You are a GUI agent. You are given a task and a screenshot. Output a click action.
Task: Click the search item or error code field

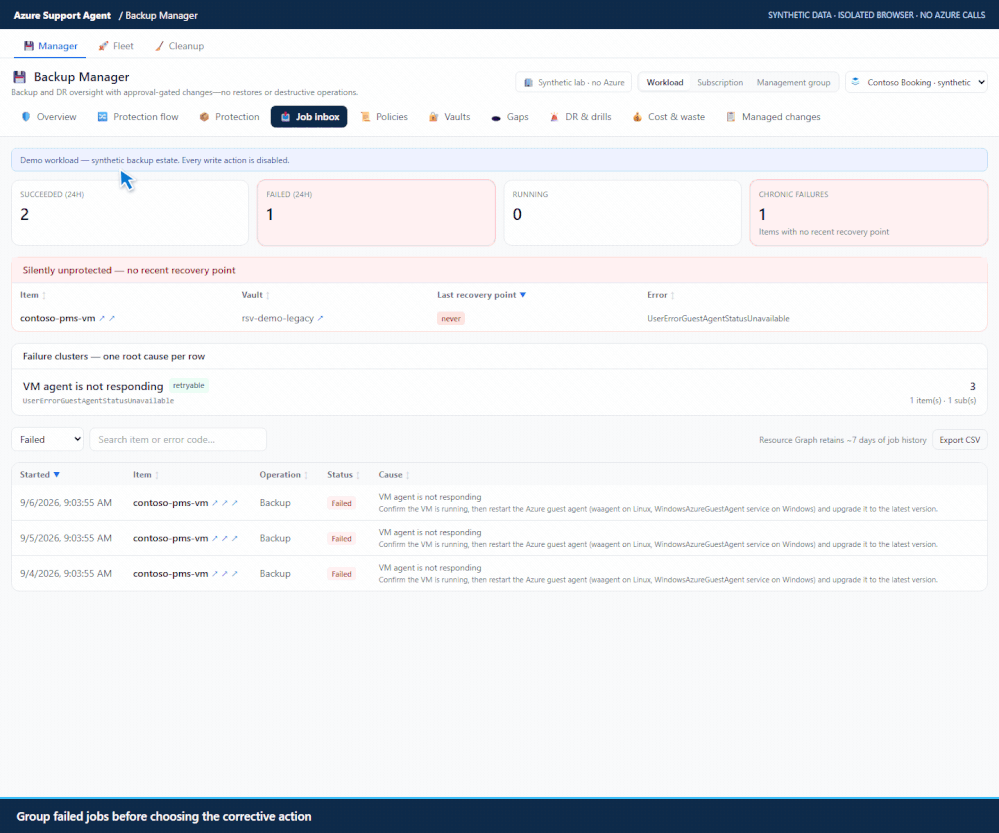(178, 439)
